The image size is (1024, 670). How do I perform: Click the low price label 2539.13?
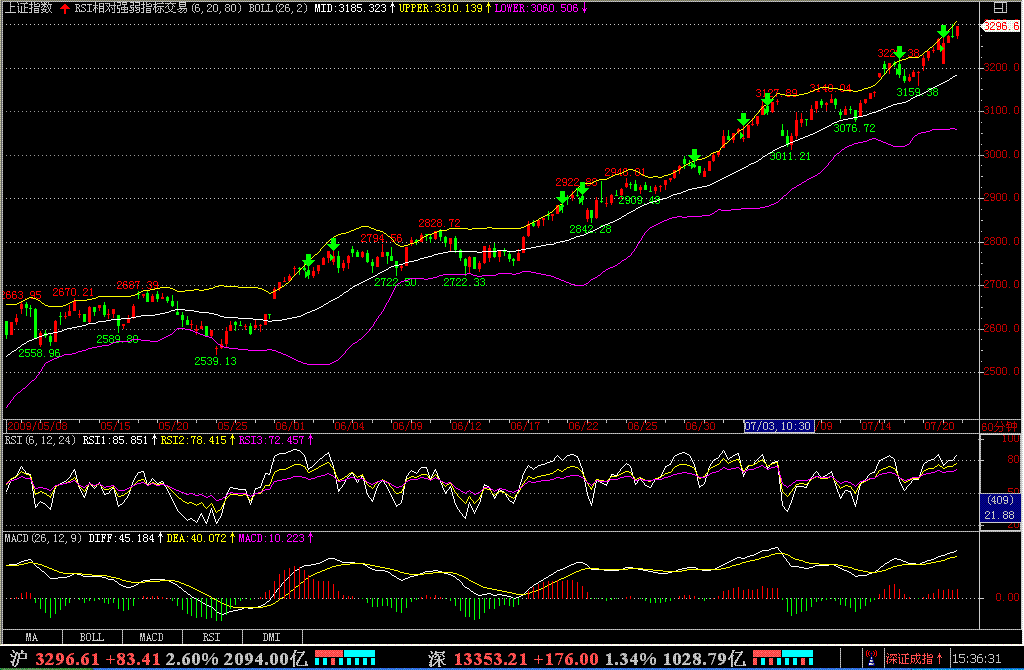[x=216, y=361]
